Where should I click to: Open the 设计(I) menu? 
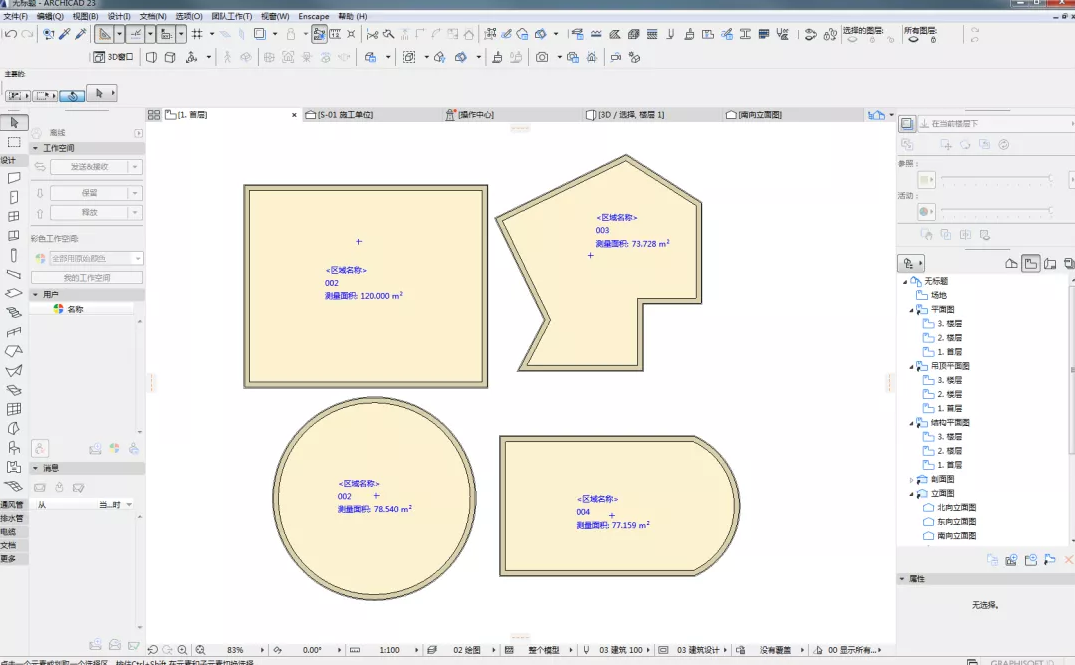119,16
